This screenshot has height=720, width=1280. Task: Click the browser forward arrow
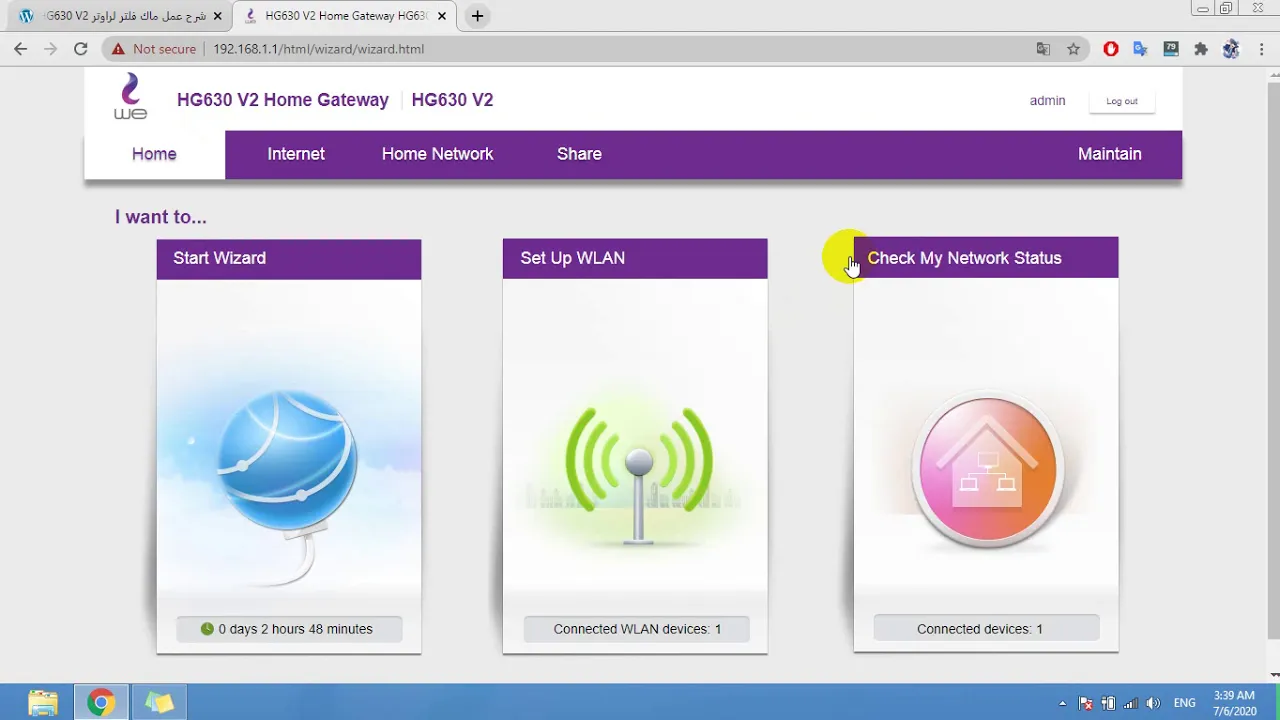pyautogui.click(x=51, y=49)
